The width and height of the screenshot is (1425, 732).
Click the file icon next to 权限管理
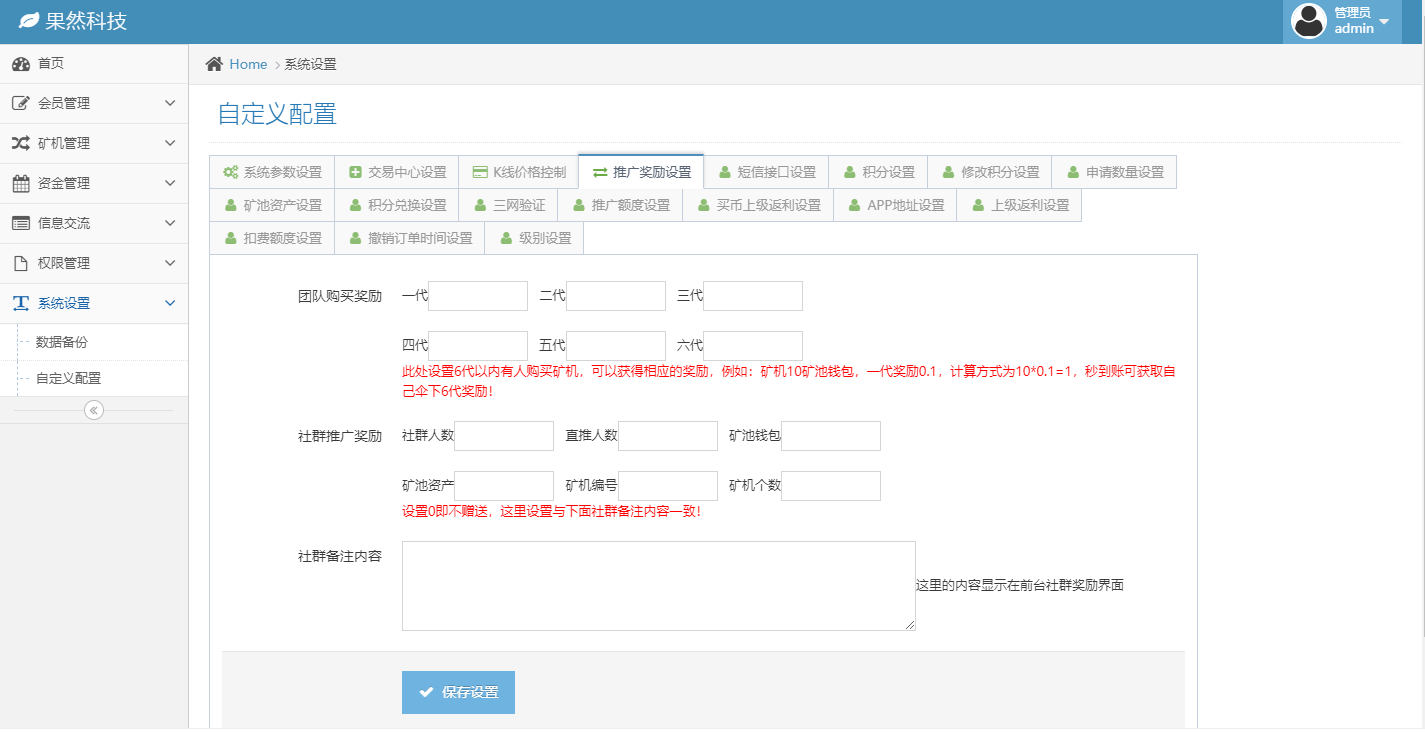point(20,264)
